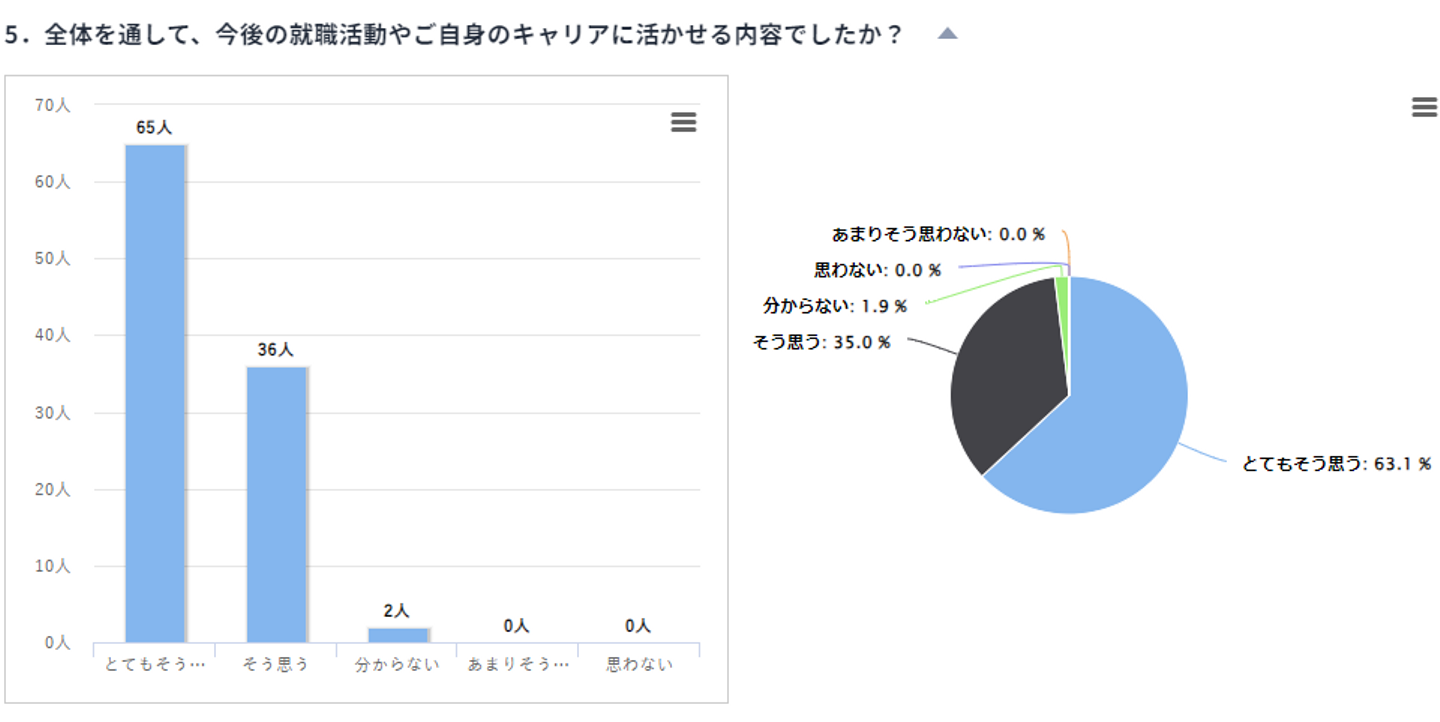Click the あまりそう… x-axis category label

[518, 665]
